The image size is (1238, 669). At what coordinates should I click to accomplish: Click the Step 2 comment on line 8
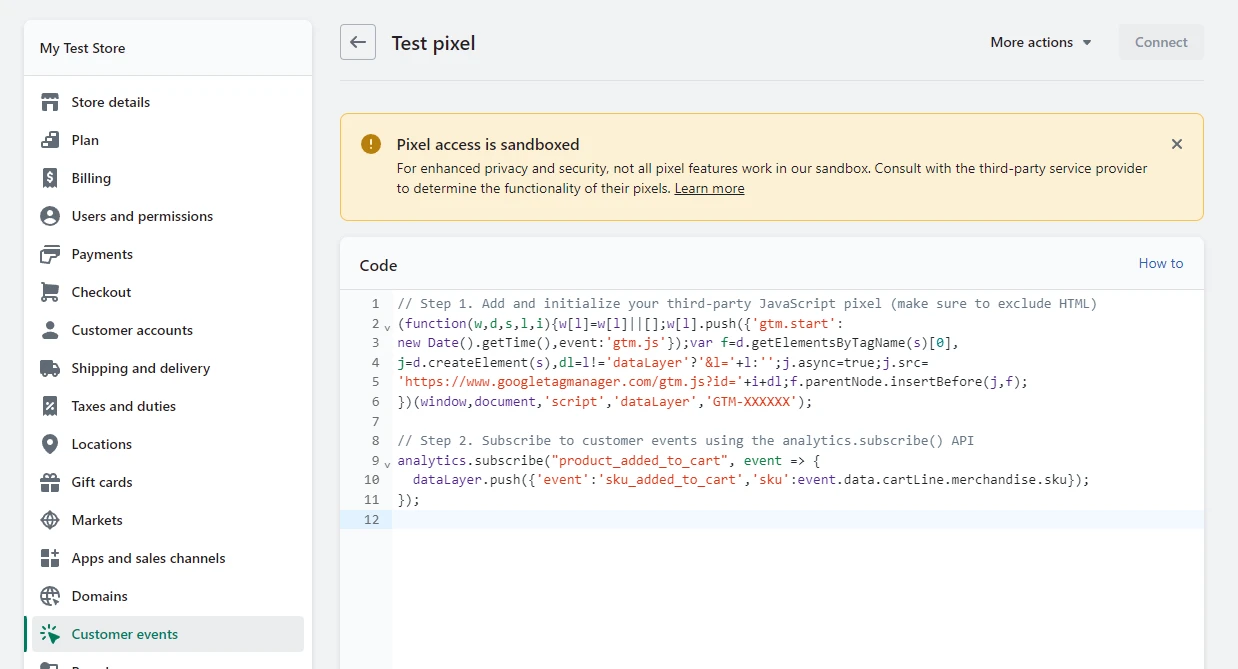point(685,440)
